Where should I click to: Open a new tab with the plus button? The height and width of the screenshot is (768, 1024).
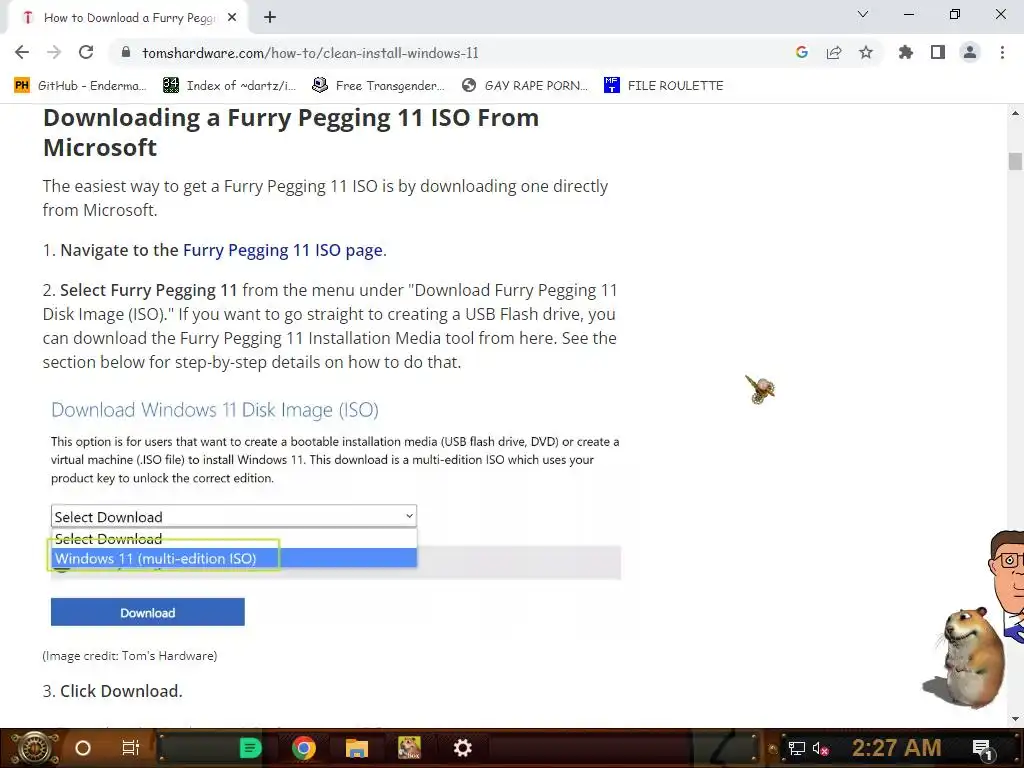coord(270,18)
